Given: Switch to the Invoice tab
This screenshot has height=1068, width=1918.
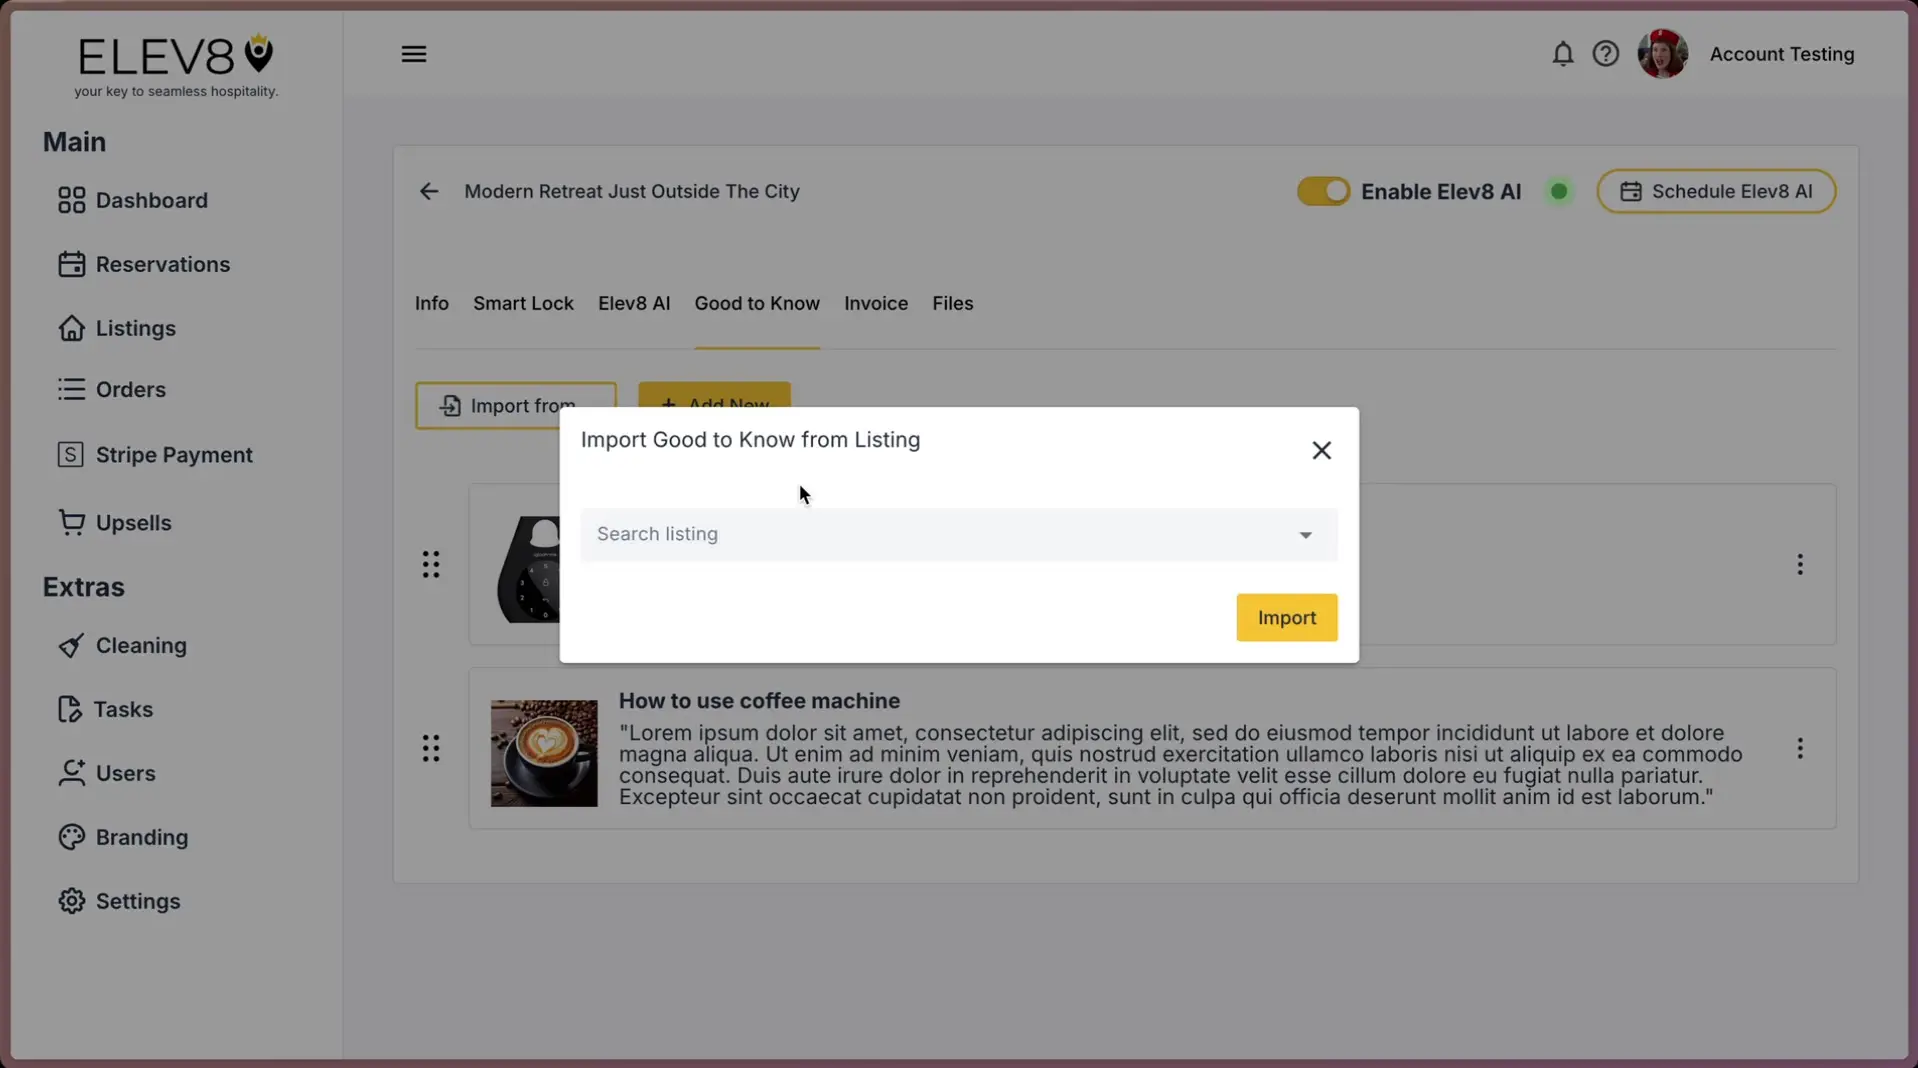Looking at the screenshot, I should tap(875, 303).
